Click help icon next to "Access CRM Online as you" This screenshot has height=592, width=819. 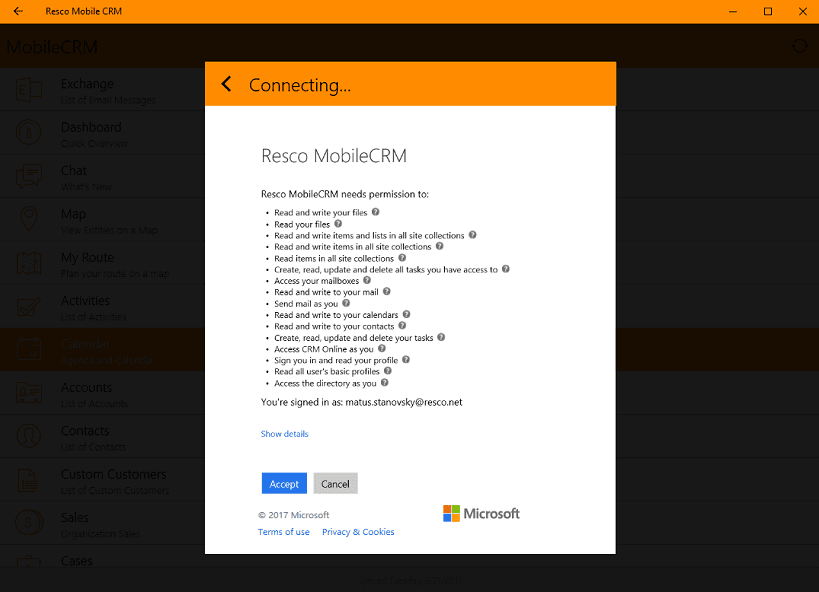[x=382, y=349]
